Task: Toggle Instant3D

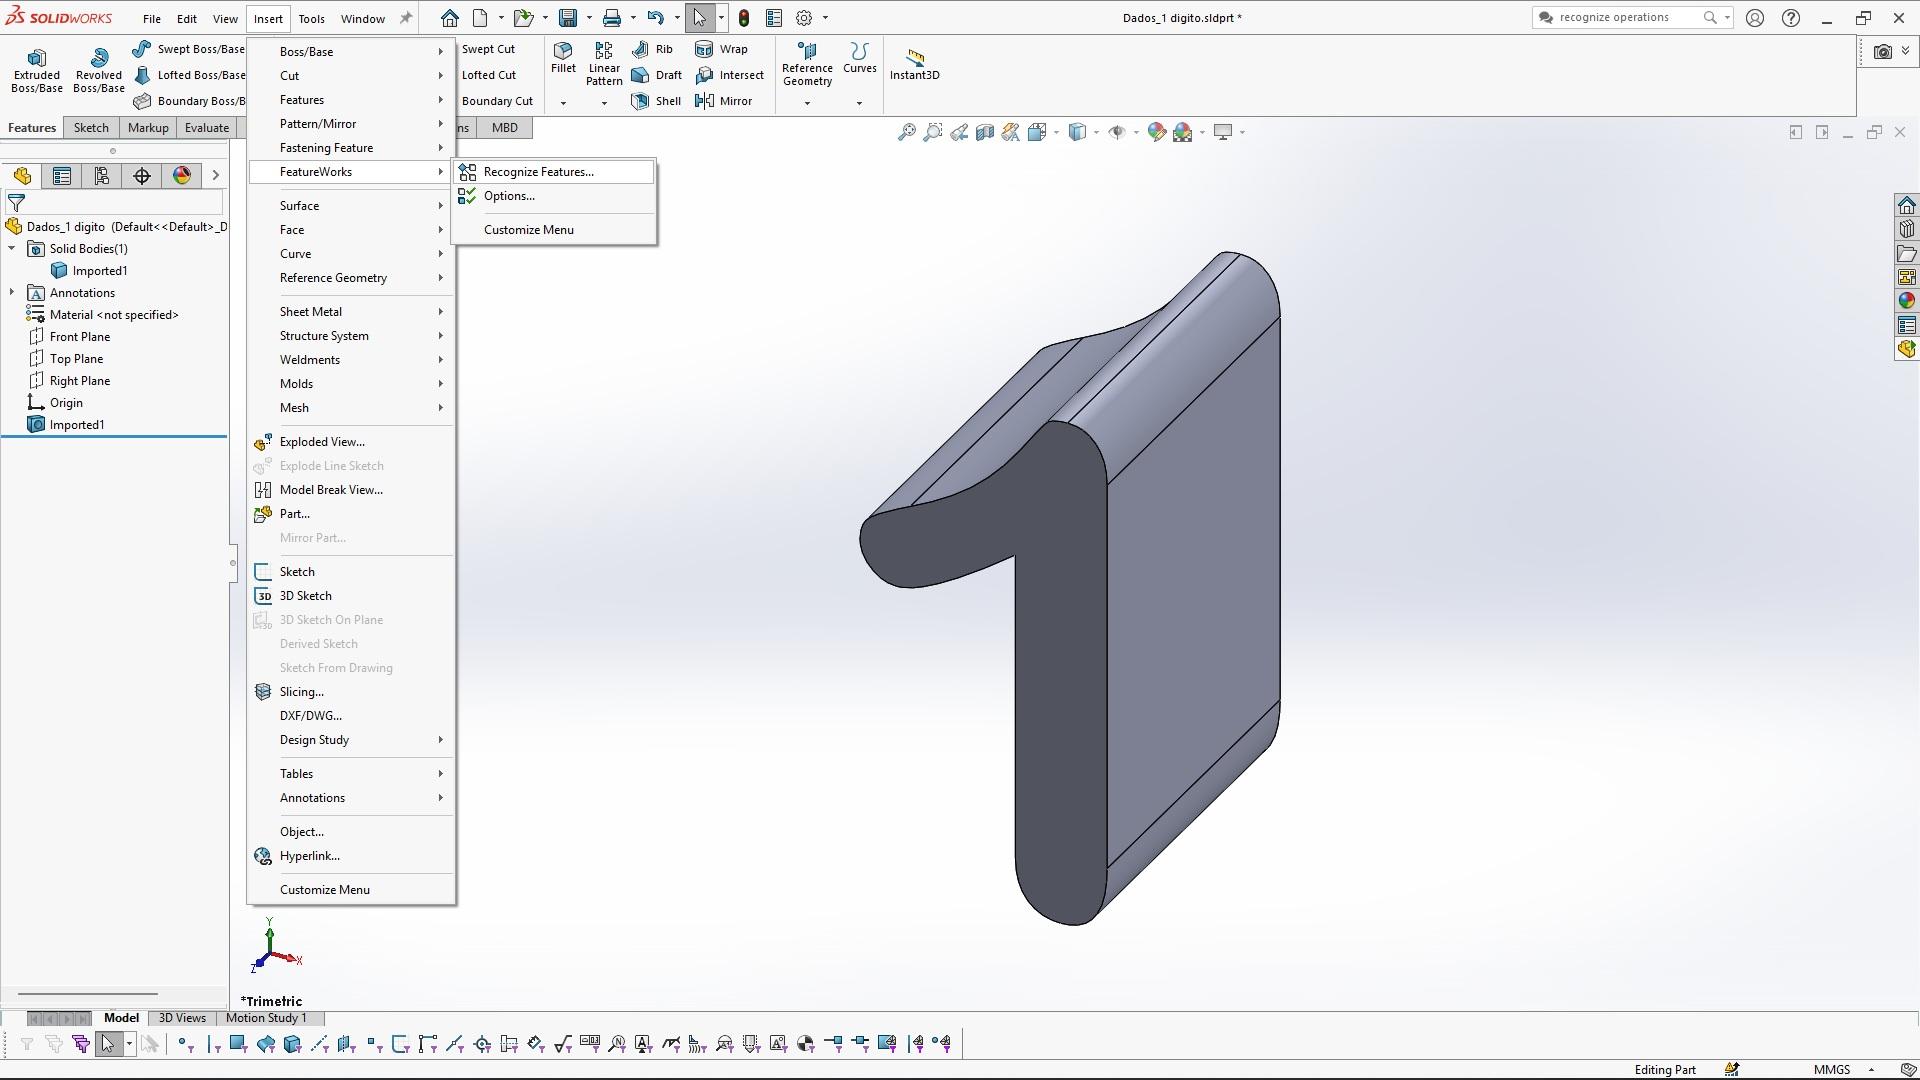Action: pos(914,64)
